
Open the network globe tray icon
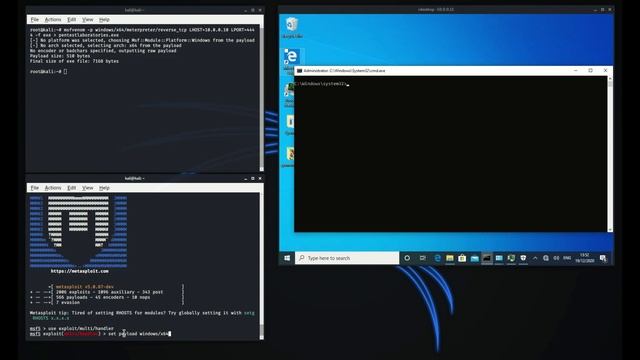546,258
